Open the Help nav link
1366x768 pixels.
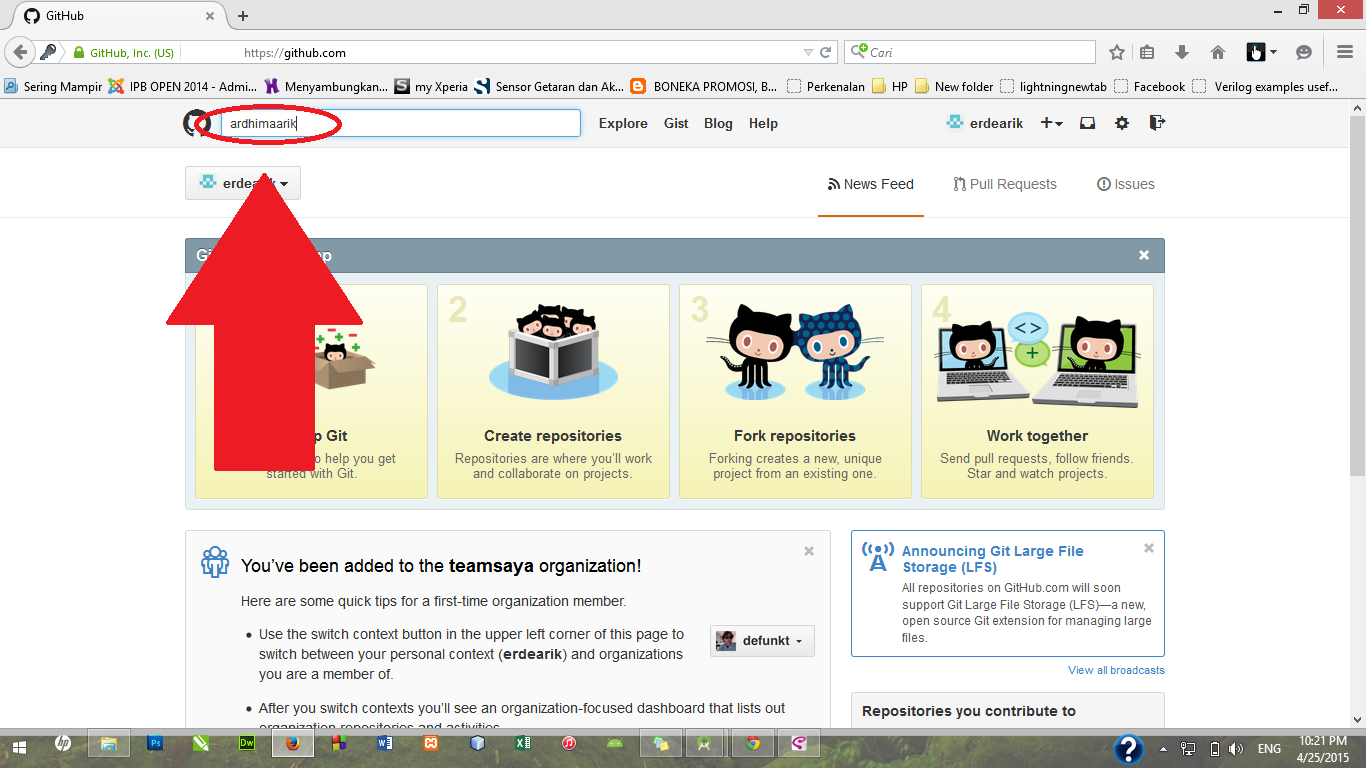point(763,124)
